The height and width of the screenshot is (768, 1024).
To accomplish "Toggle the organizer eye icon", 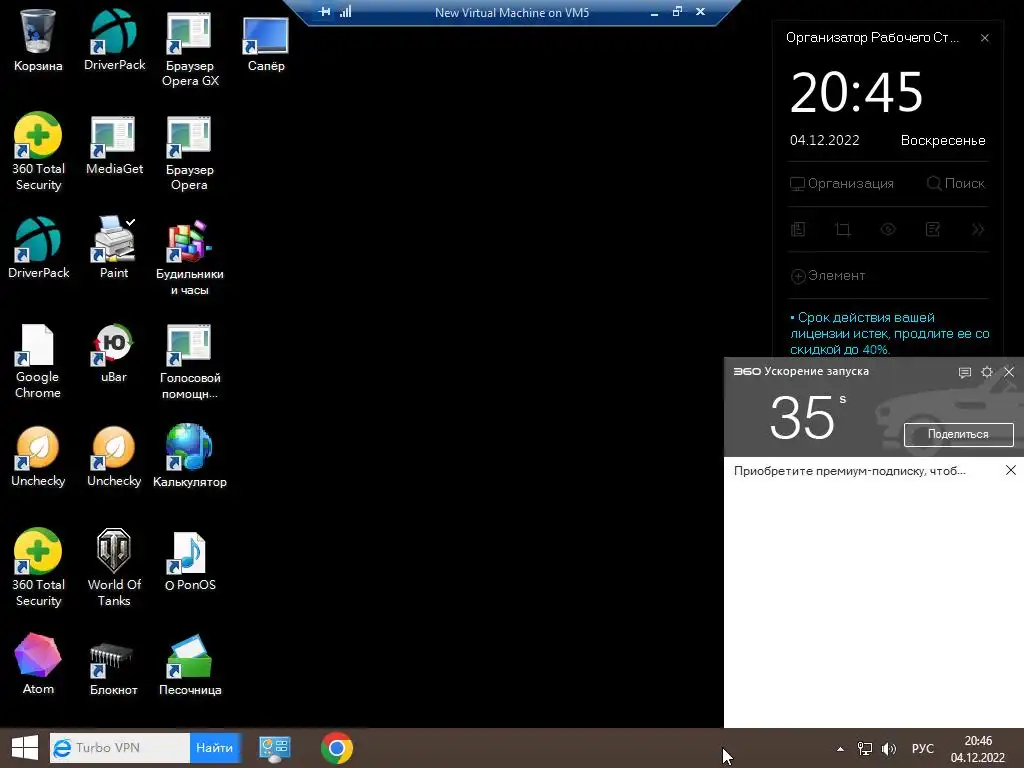I will coord(888,229).
